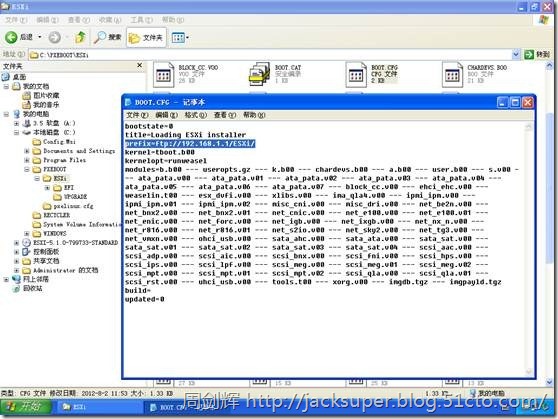Screen dimensions: 558x419
Task: Select the 3.5 软盘 (A:) floppy drive icon
Action: pyautogui.click(x=26, y=123)
